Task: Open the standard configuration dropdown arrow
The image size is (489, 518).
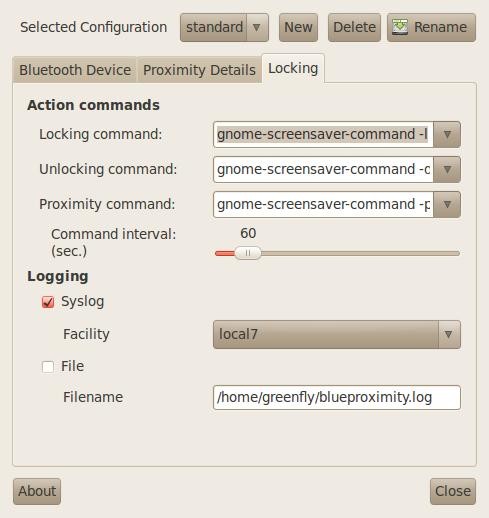Action: (257, 27)
